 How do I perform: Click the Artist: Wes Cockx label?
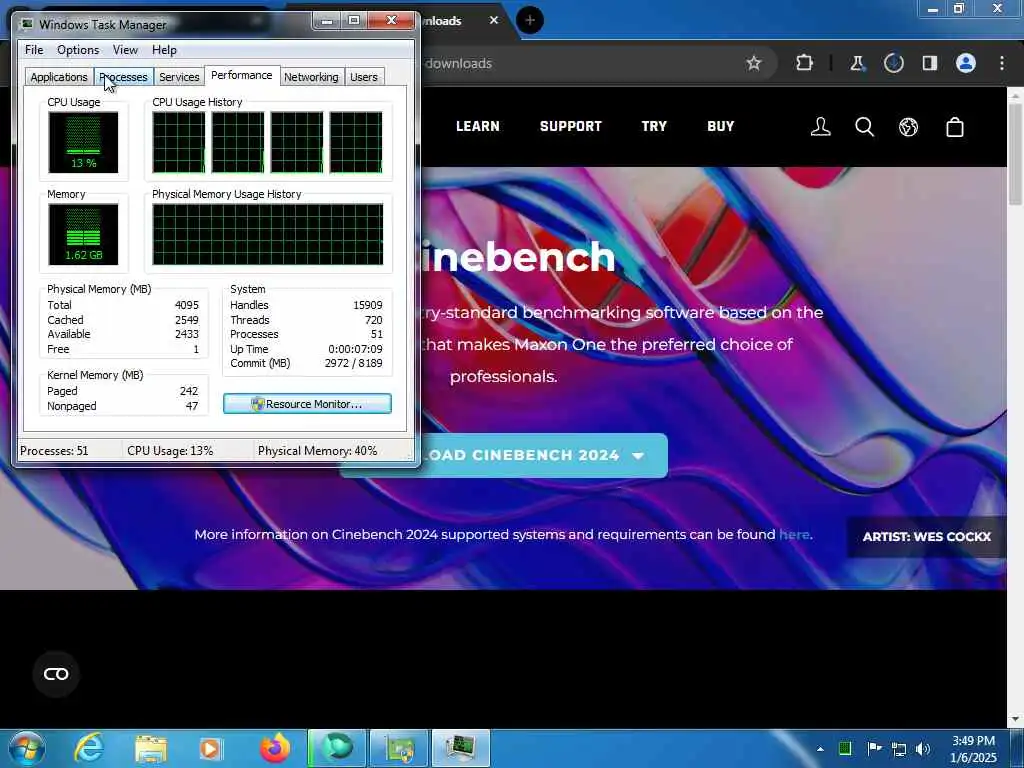tap(927, 537)
